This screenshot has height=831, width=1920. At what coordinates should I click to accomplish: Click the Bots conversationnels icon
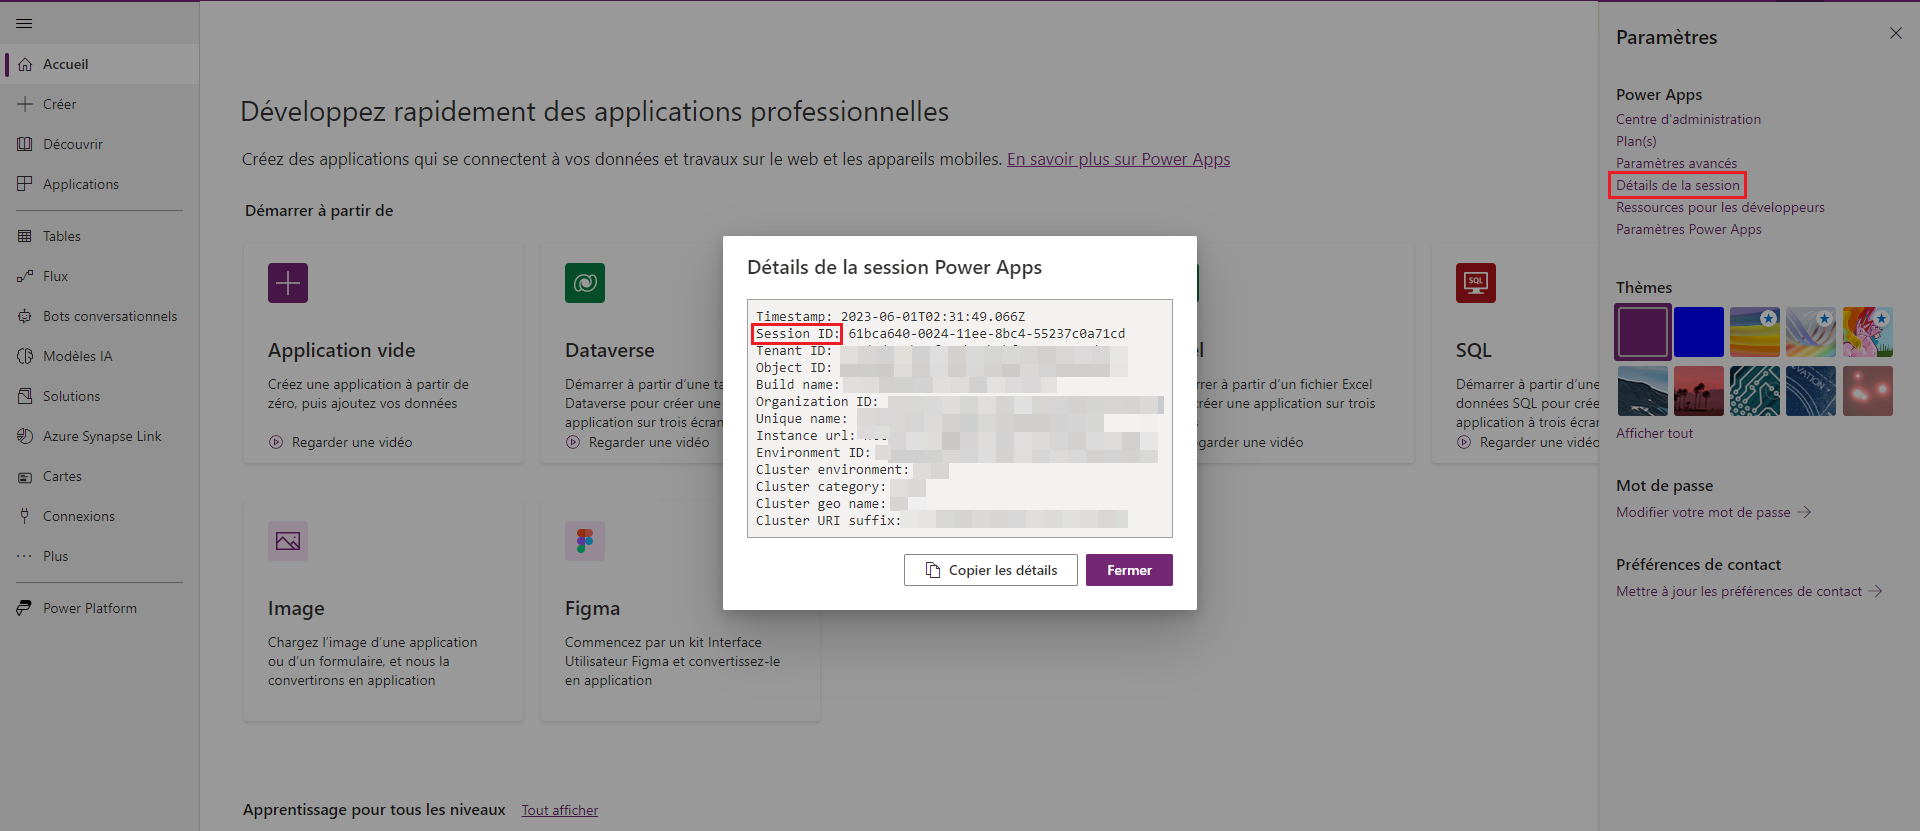(25, 316)
